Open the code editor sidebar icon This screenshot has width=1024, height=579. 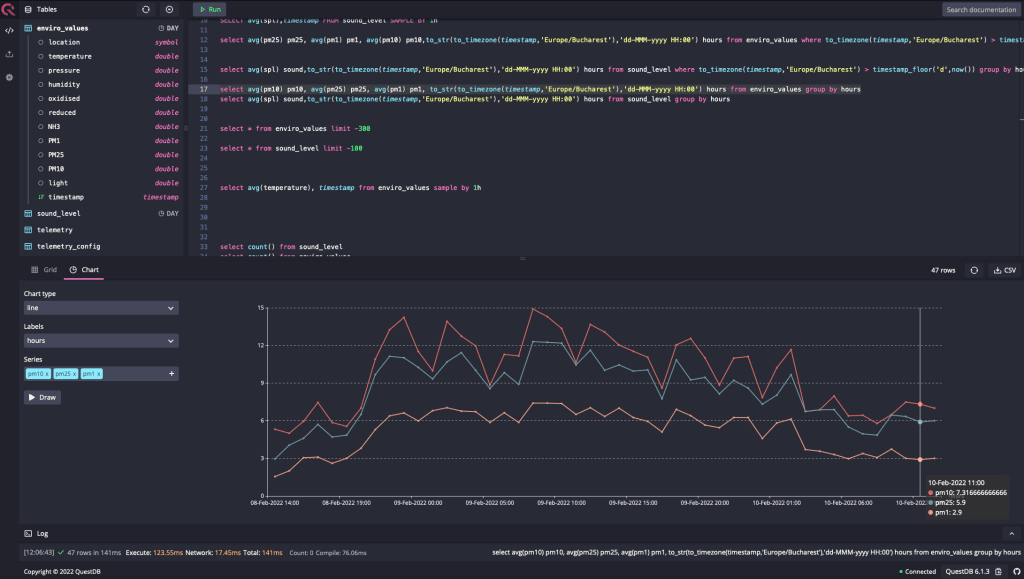9,30
